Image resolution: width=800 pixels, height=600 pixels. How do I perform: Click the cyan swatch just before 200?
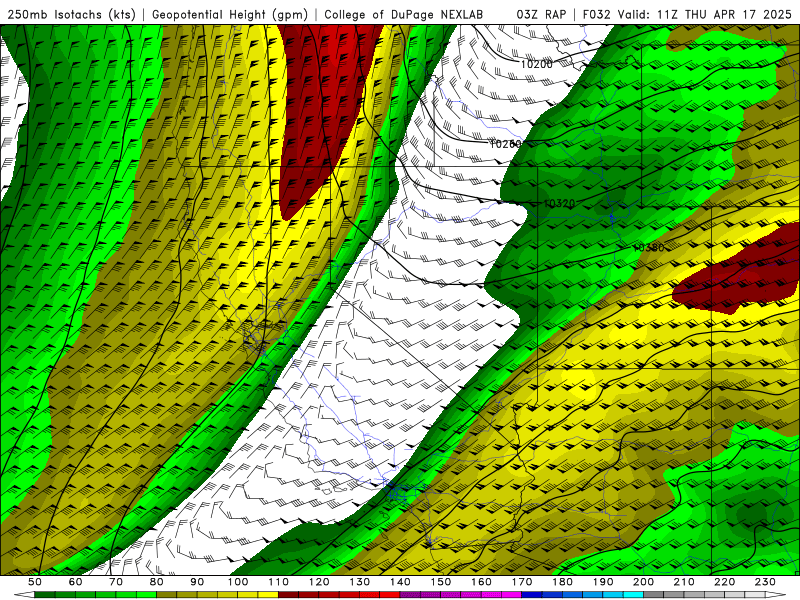point(633,595)
